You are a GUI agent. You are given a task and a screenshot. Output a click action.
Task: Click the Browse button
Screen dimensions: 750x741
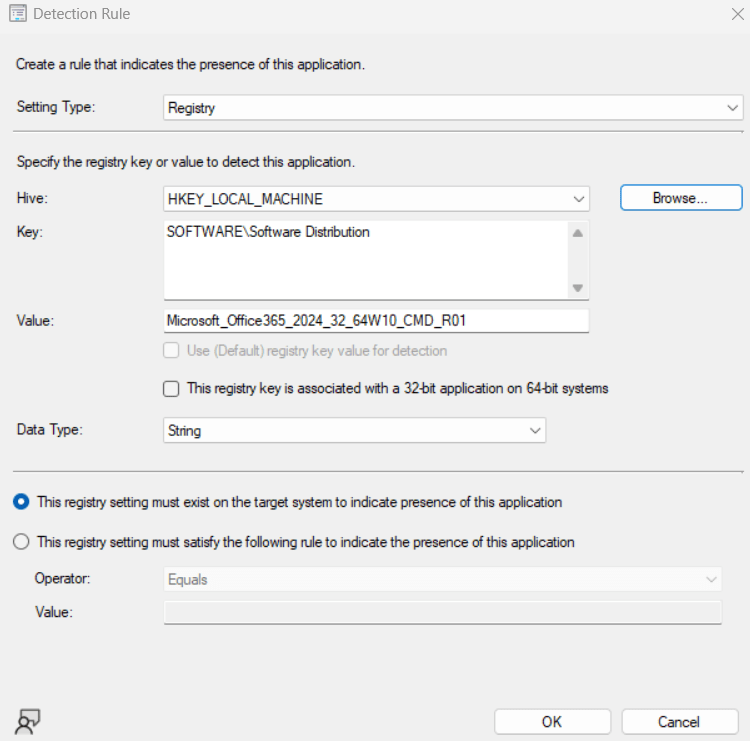680,198
